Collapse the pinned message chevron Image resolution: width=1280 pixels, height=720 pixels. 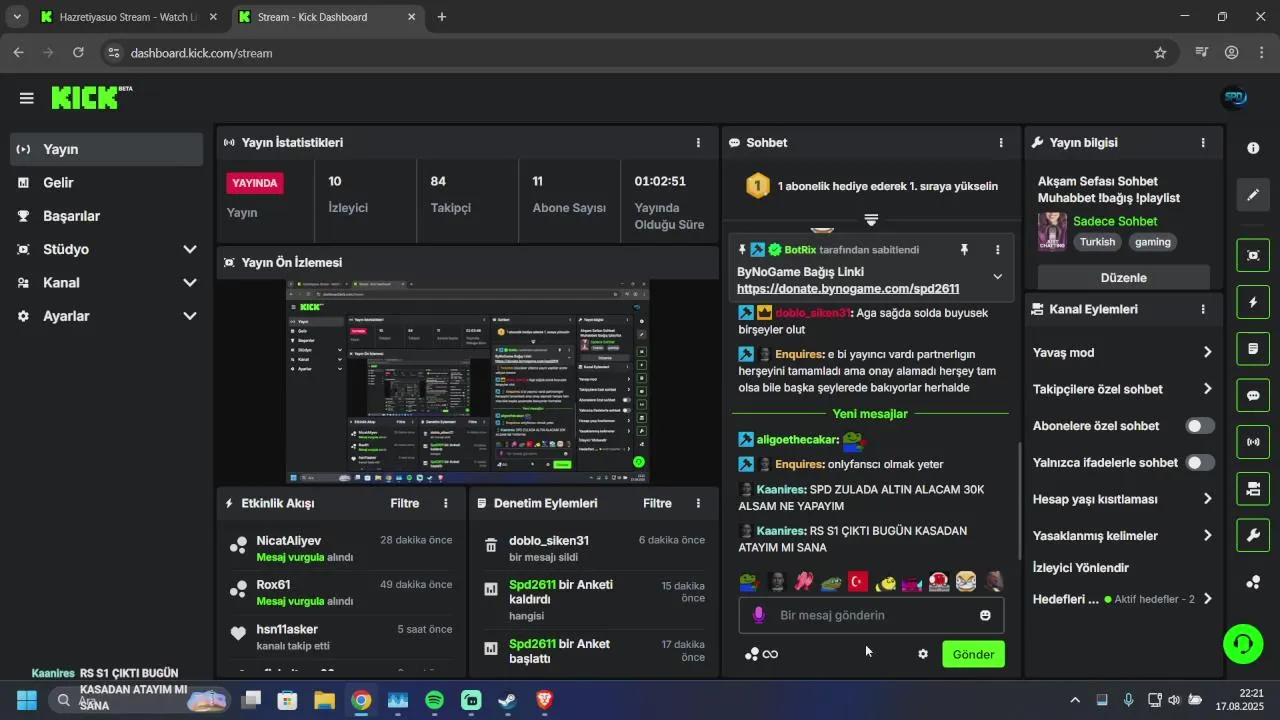pos(997,277)
